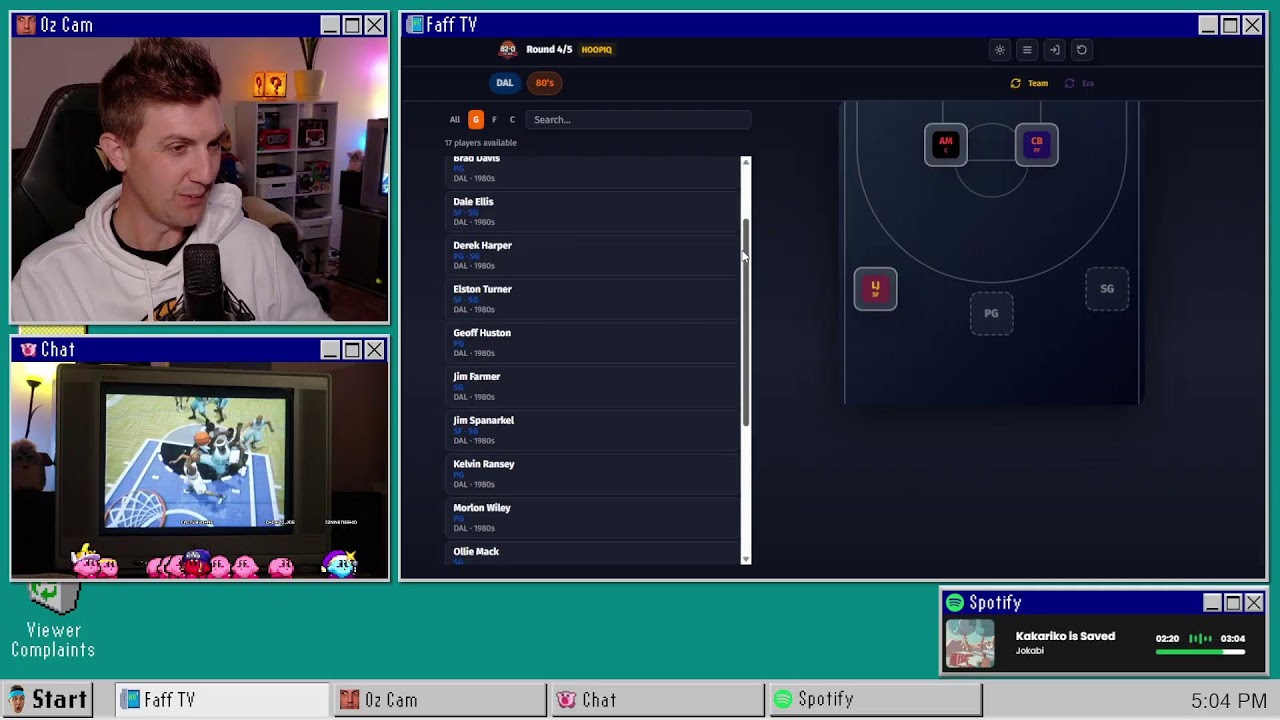This screenshot has width=1280, height=720.
Task: Click the Spotify logo in widget
Action: [x=955, y=602]
